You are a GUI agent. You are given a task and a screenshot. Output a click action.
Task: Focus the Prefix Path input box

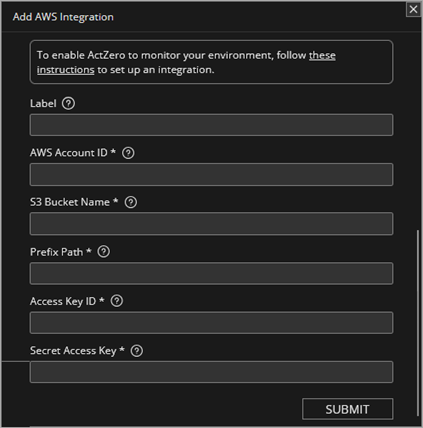[x=211, y=273]
